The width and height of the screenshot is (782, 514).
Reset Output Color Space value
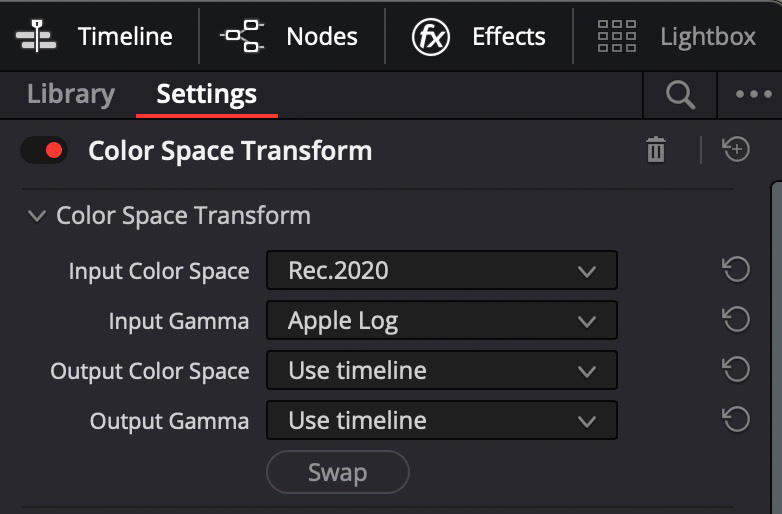736,369
